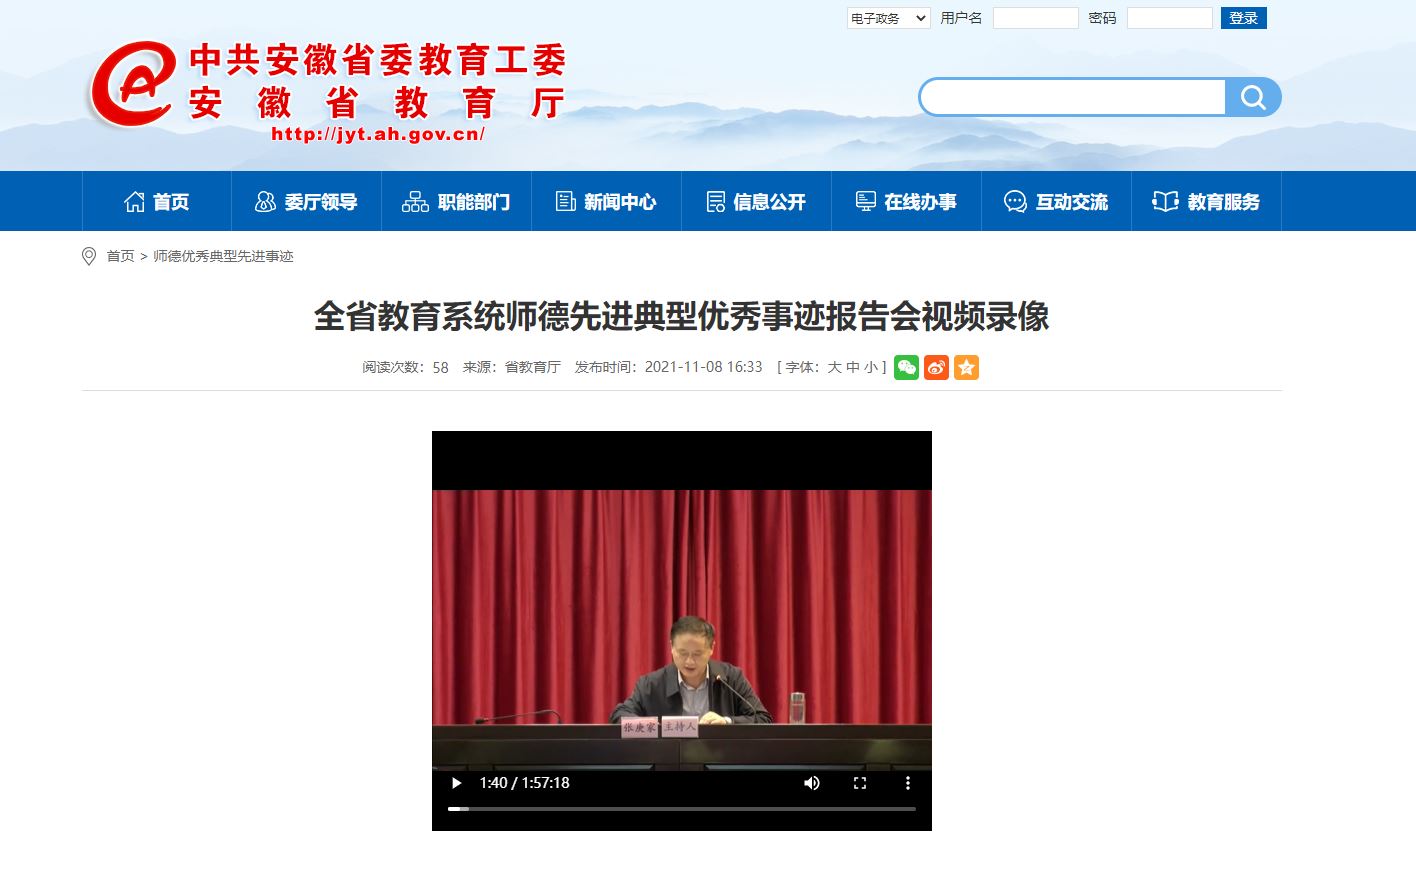This screenshot has width=1416, height=892.
Task: Go to 信息公开 section
Action: pos(756,202)
